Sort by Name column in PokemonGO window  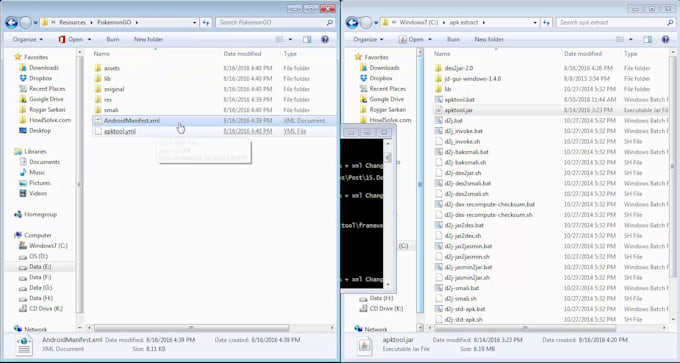pos(101,54)
